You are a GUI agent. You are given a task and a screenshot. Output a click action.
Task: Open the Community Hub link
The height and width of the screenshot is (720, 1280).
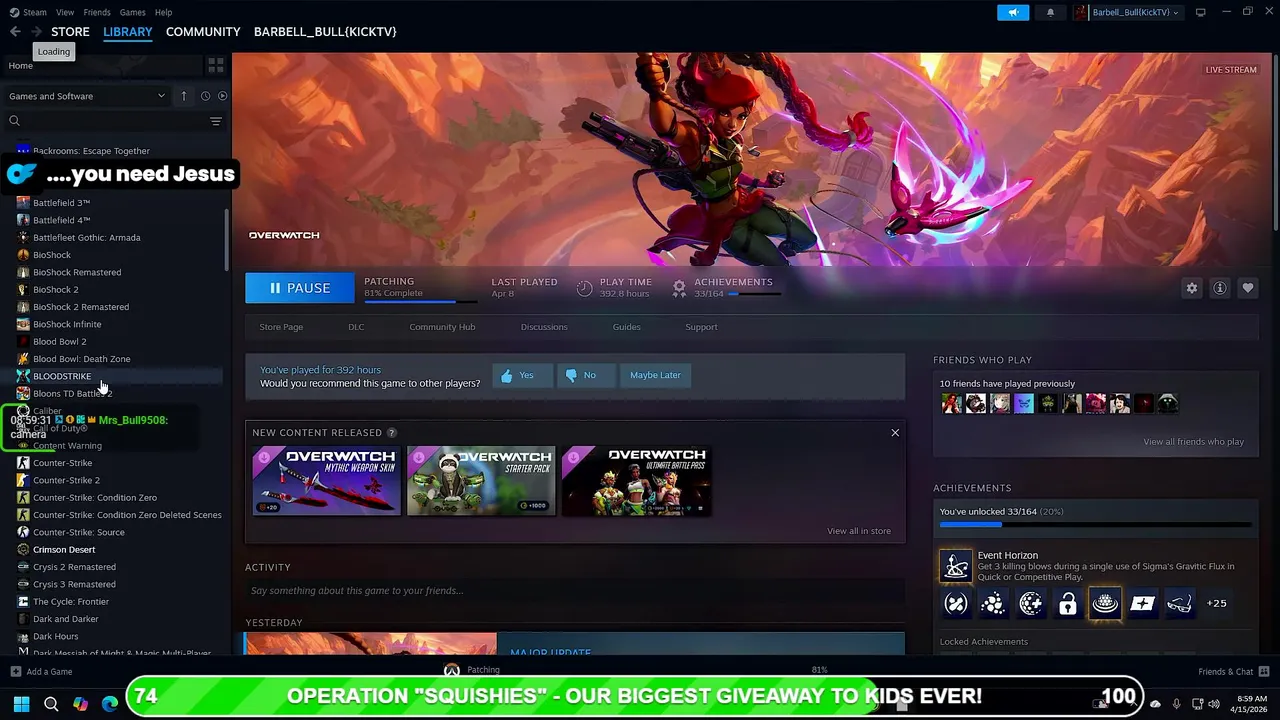pos(442,327)
